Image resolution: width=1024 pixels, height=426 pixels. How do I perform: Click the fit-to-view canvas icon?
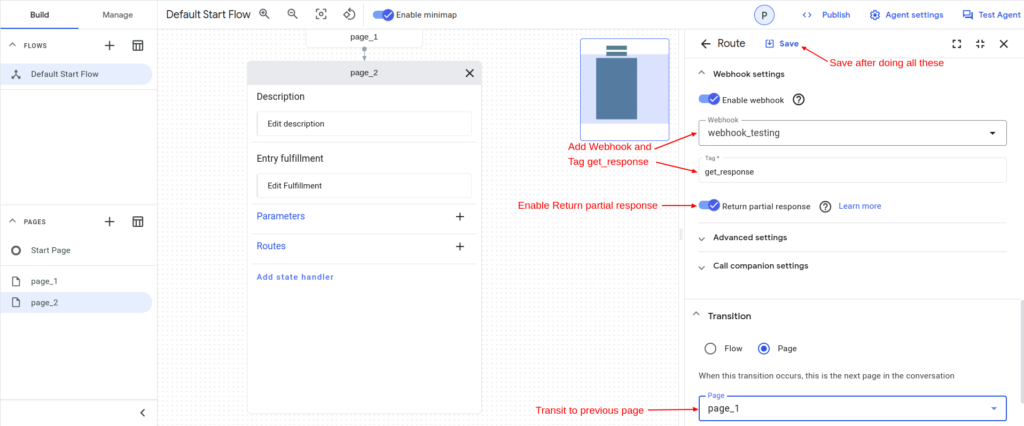pyautogui.click(x=321, y=15)
